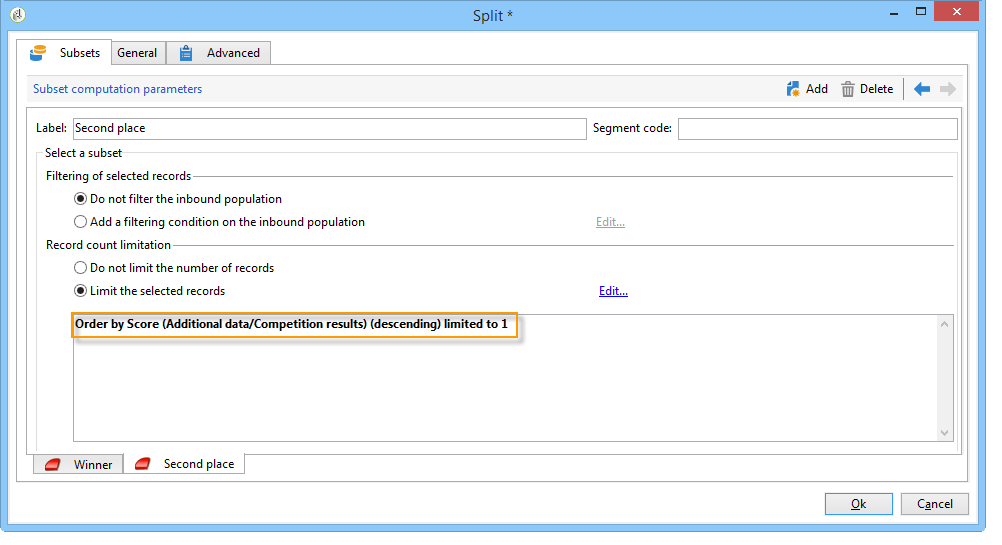The height and width of the screenshot is (545, 1002).
Task: Select the Second place subset tab
Action: 184,464
